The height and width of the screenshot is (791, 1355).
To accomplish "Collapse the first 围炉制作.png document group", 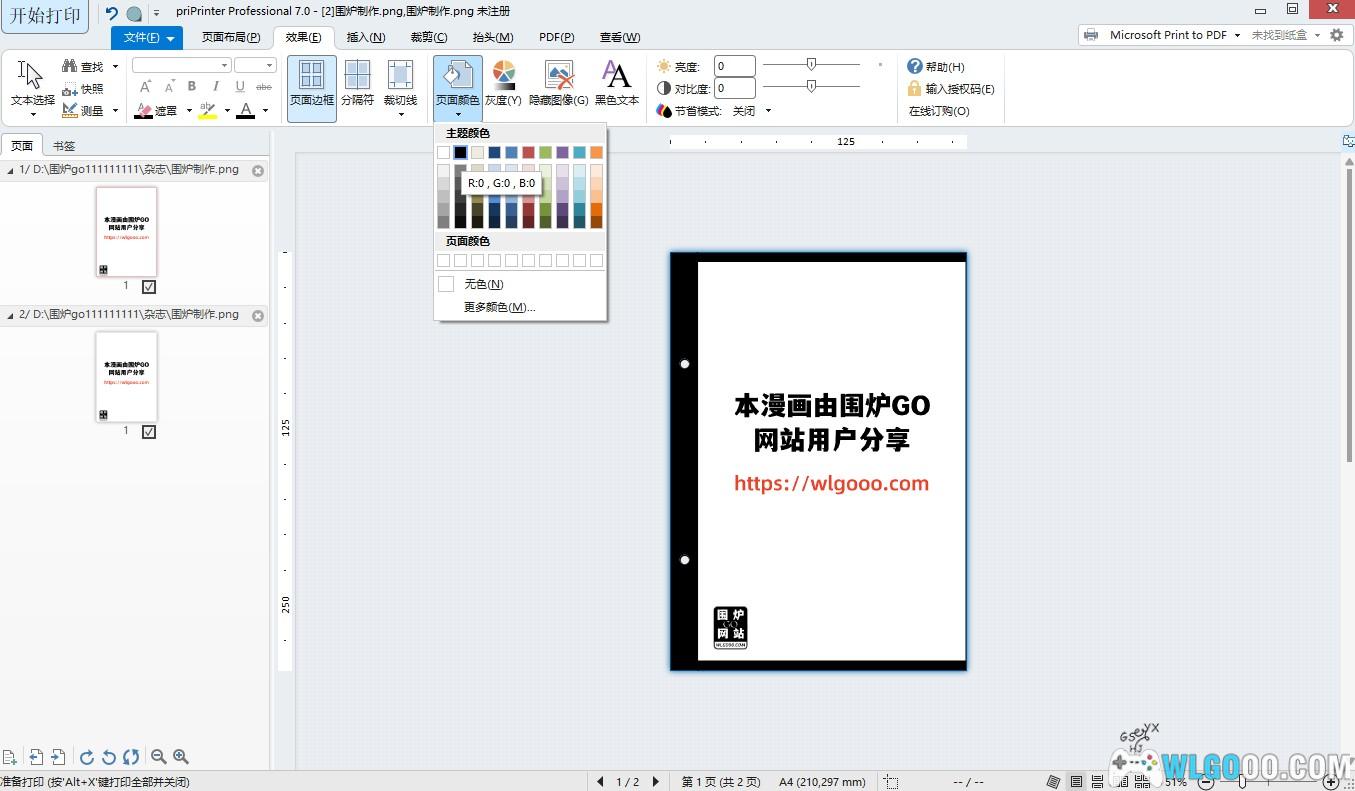I will click(x=10, y=170).
